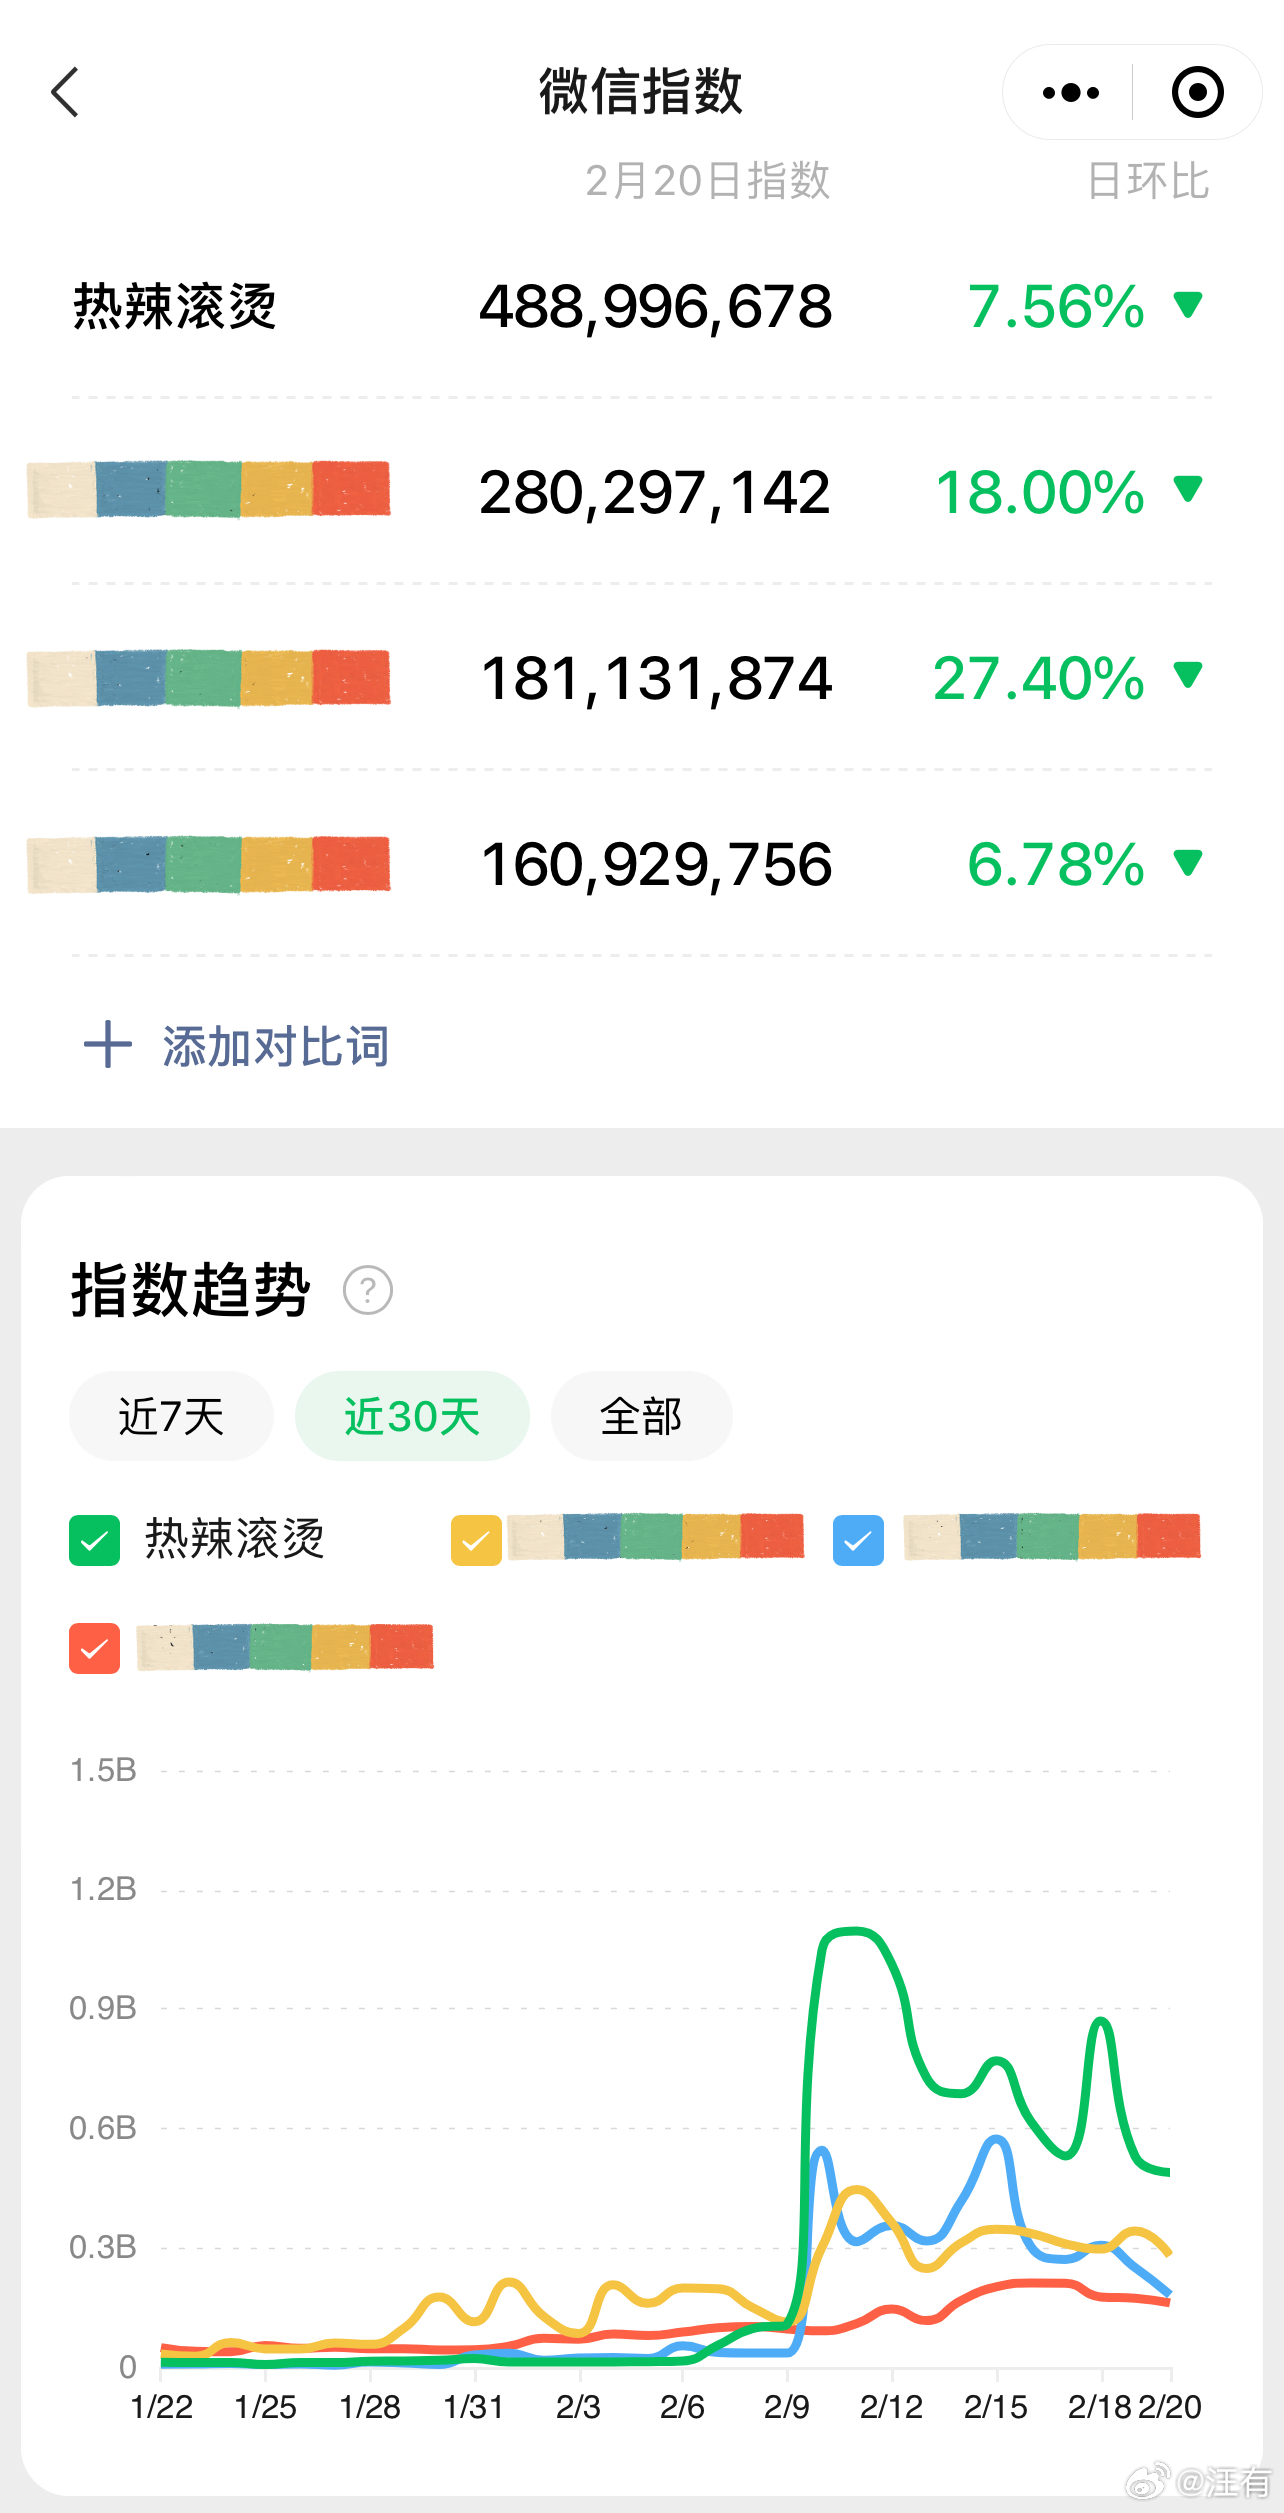Click the down triangle next to 18.00%
The width and height of the screenshot is (1284, 2513).
(x=1188, y=490)
